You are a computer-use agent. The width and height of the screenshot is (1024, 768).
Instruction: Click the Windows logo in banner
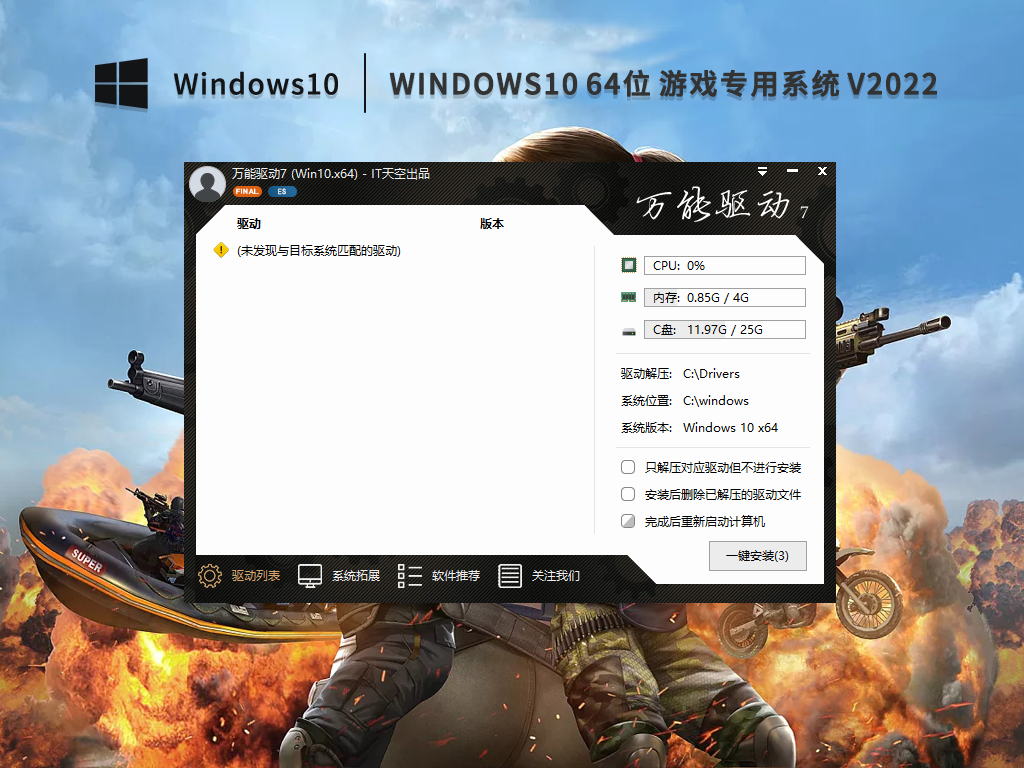[121, 84]
